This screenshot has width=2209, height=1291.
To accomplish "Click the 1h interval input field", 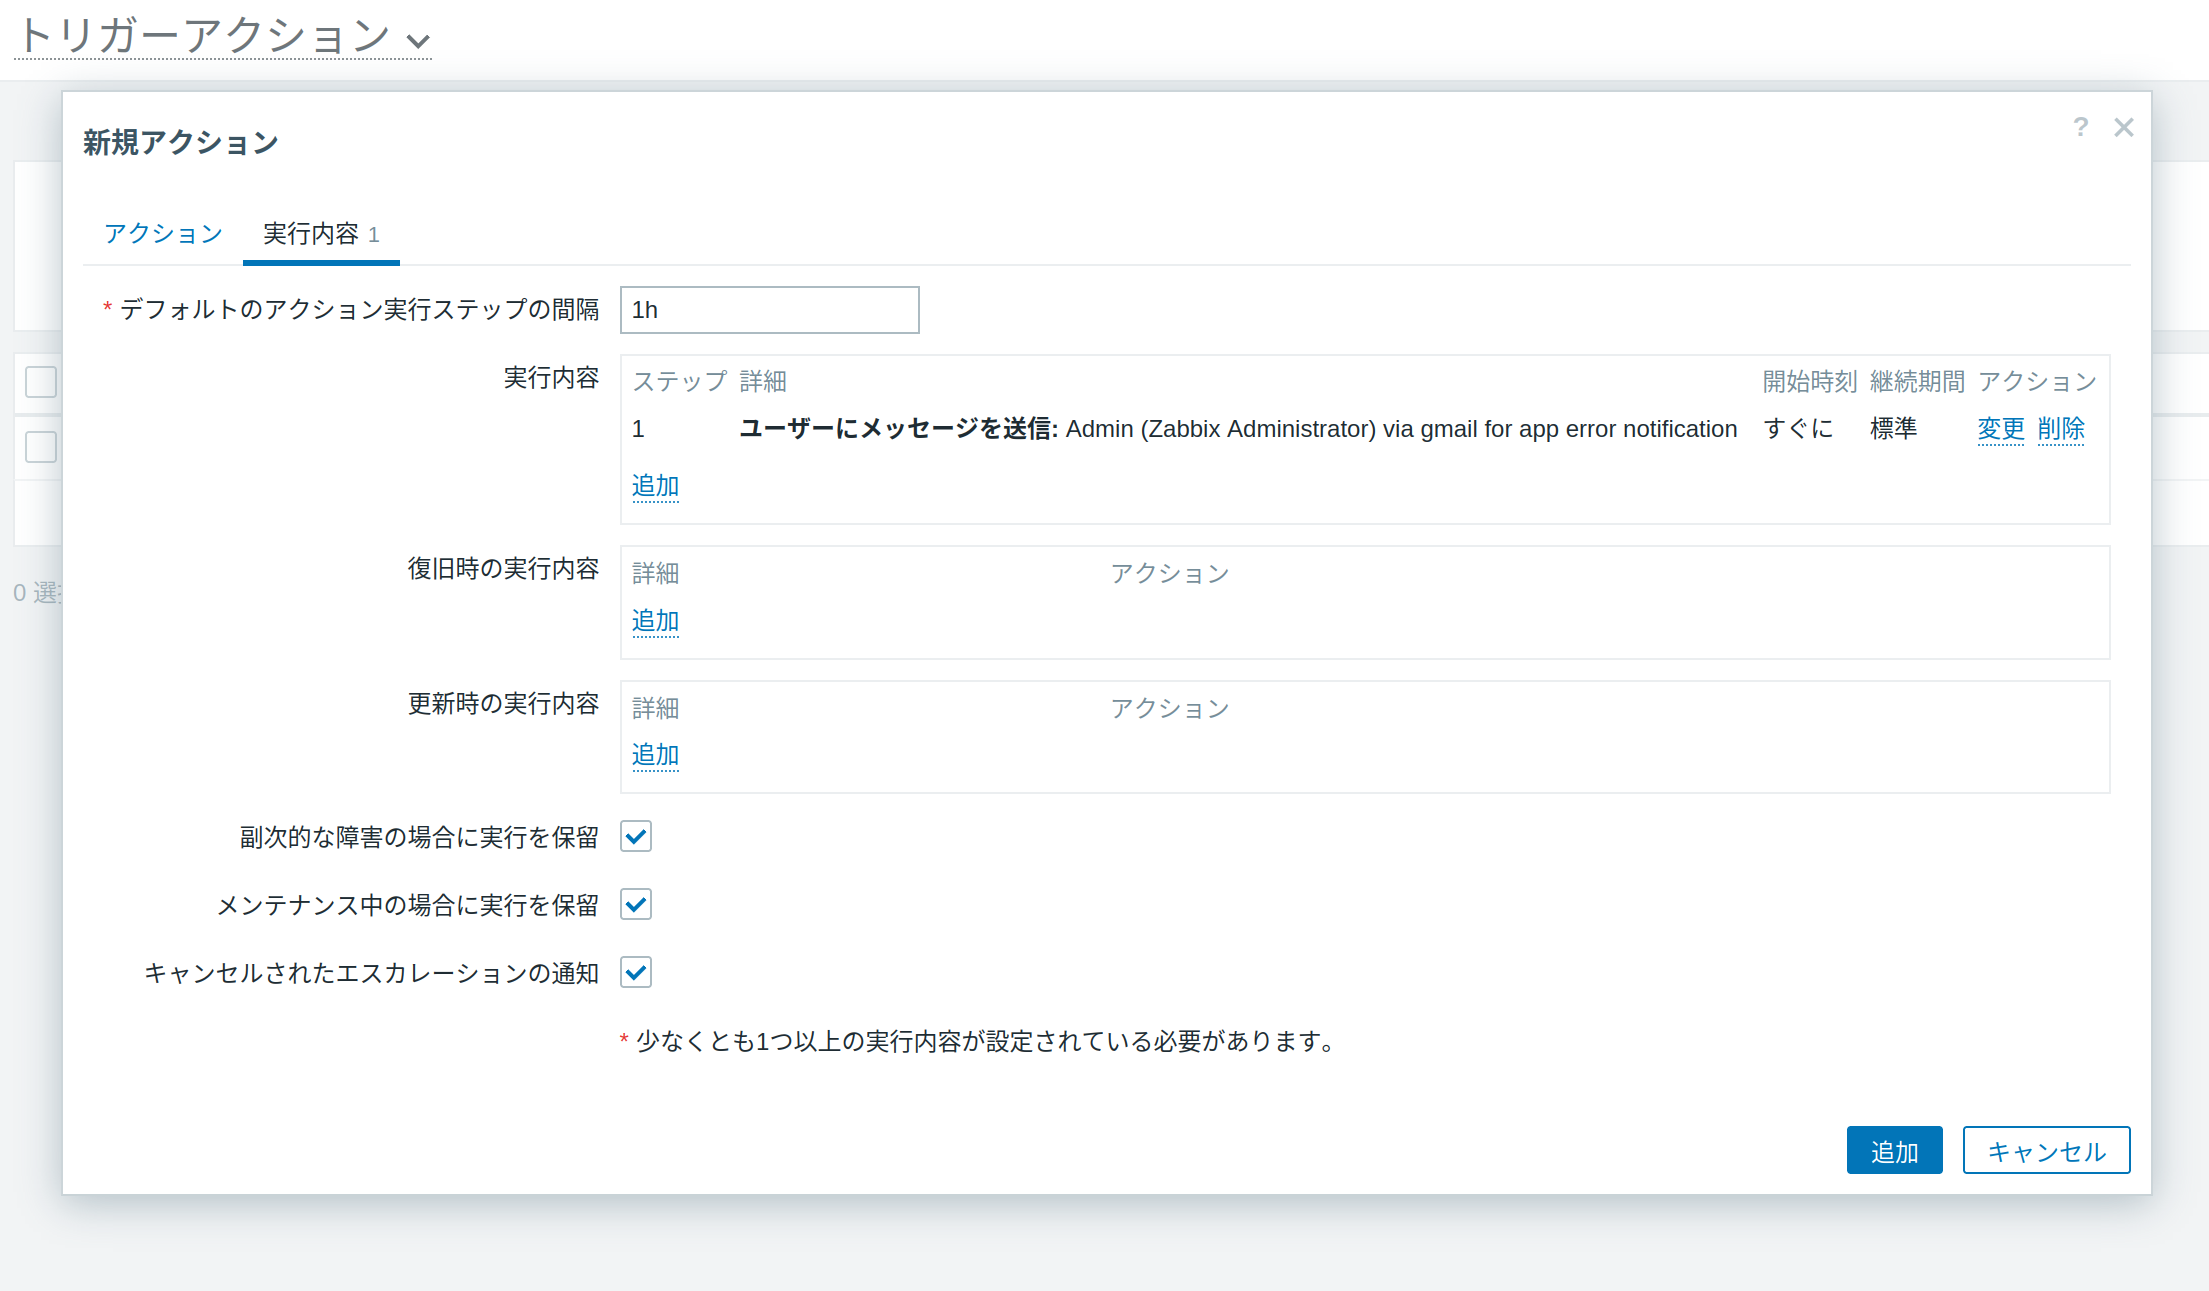I will point(769,310).
